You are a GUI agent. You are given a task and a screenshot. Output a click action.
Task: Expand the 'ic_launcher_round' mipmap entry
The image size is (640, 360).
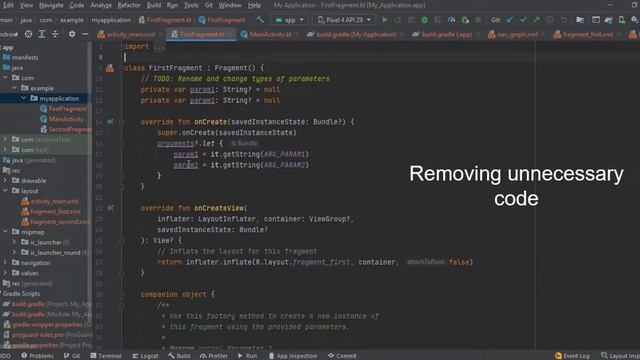[14, 252]
